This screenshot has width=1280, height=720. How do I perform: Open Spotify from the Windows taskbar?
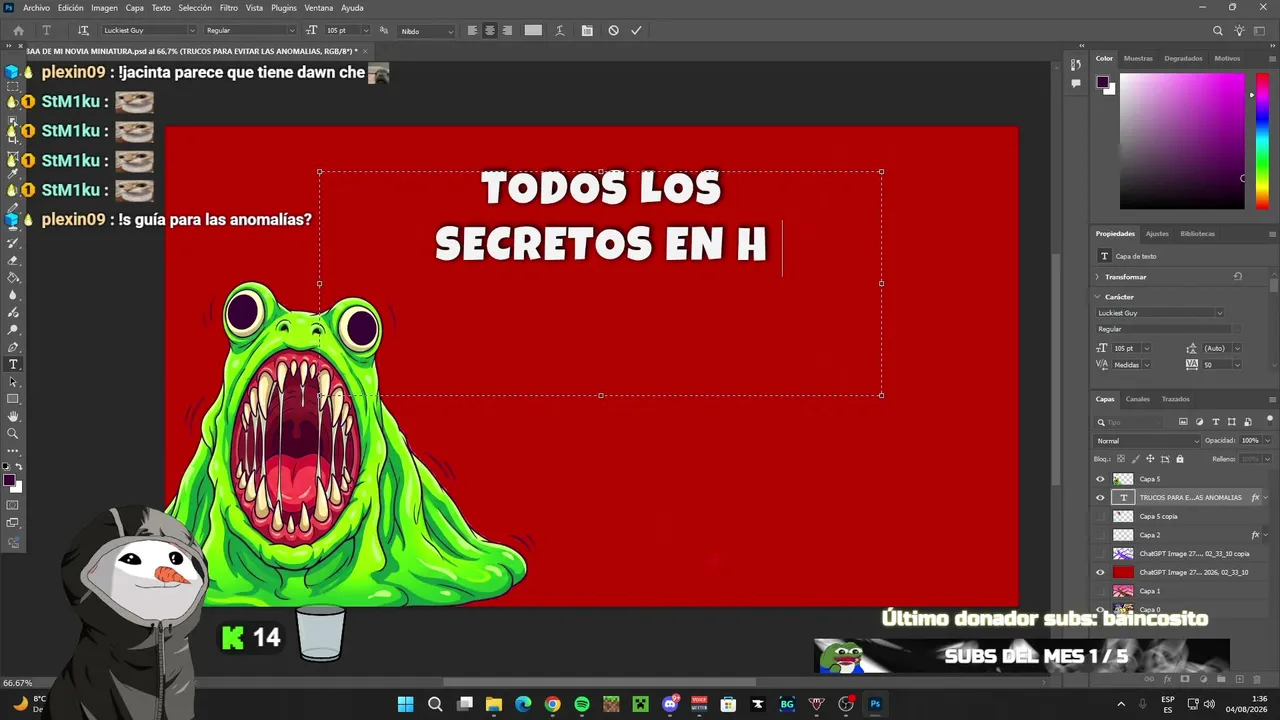click(x=582, y=704)
